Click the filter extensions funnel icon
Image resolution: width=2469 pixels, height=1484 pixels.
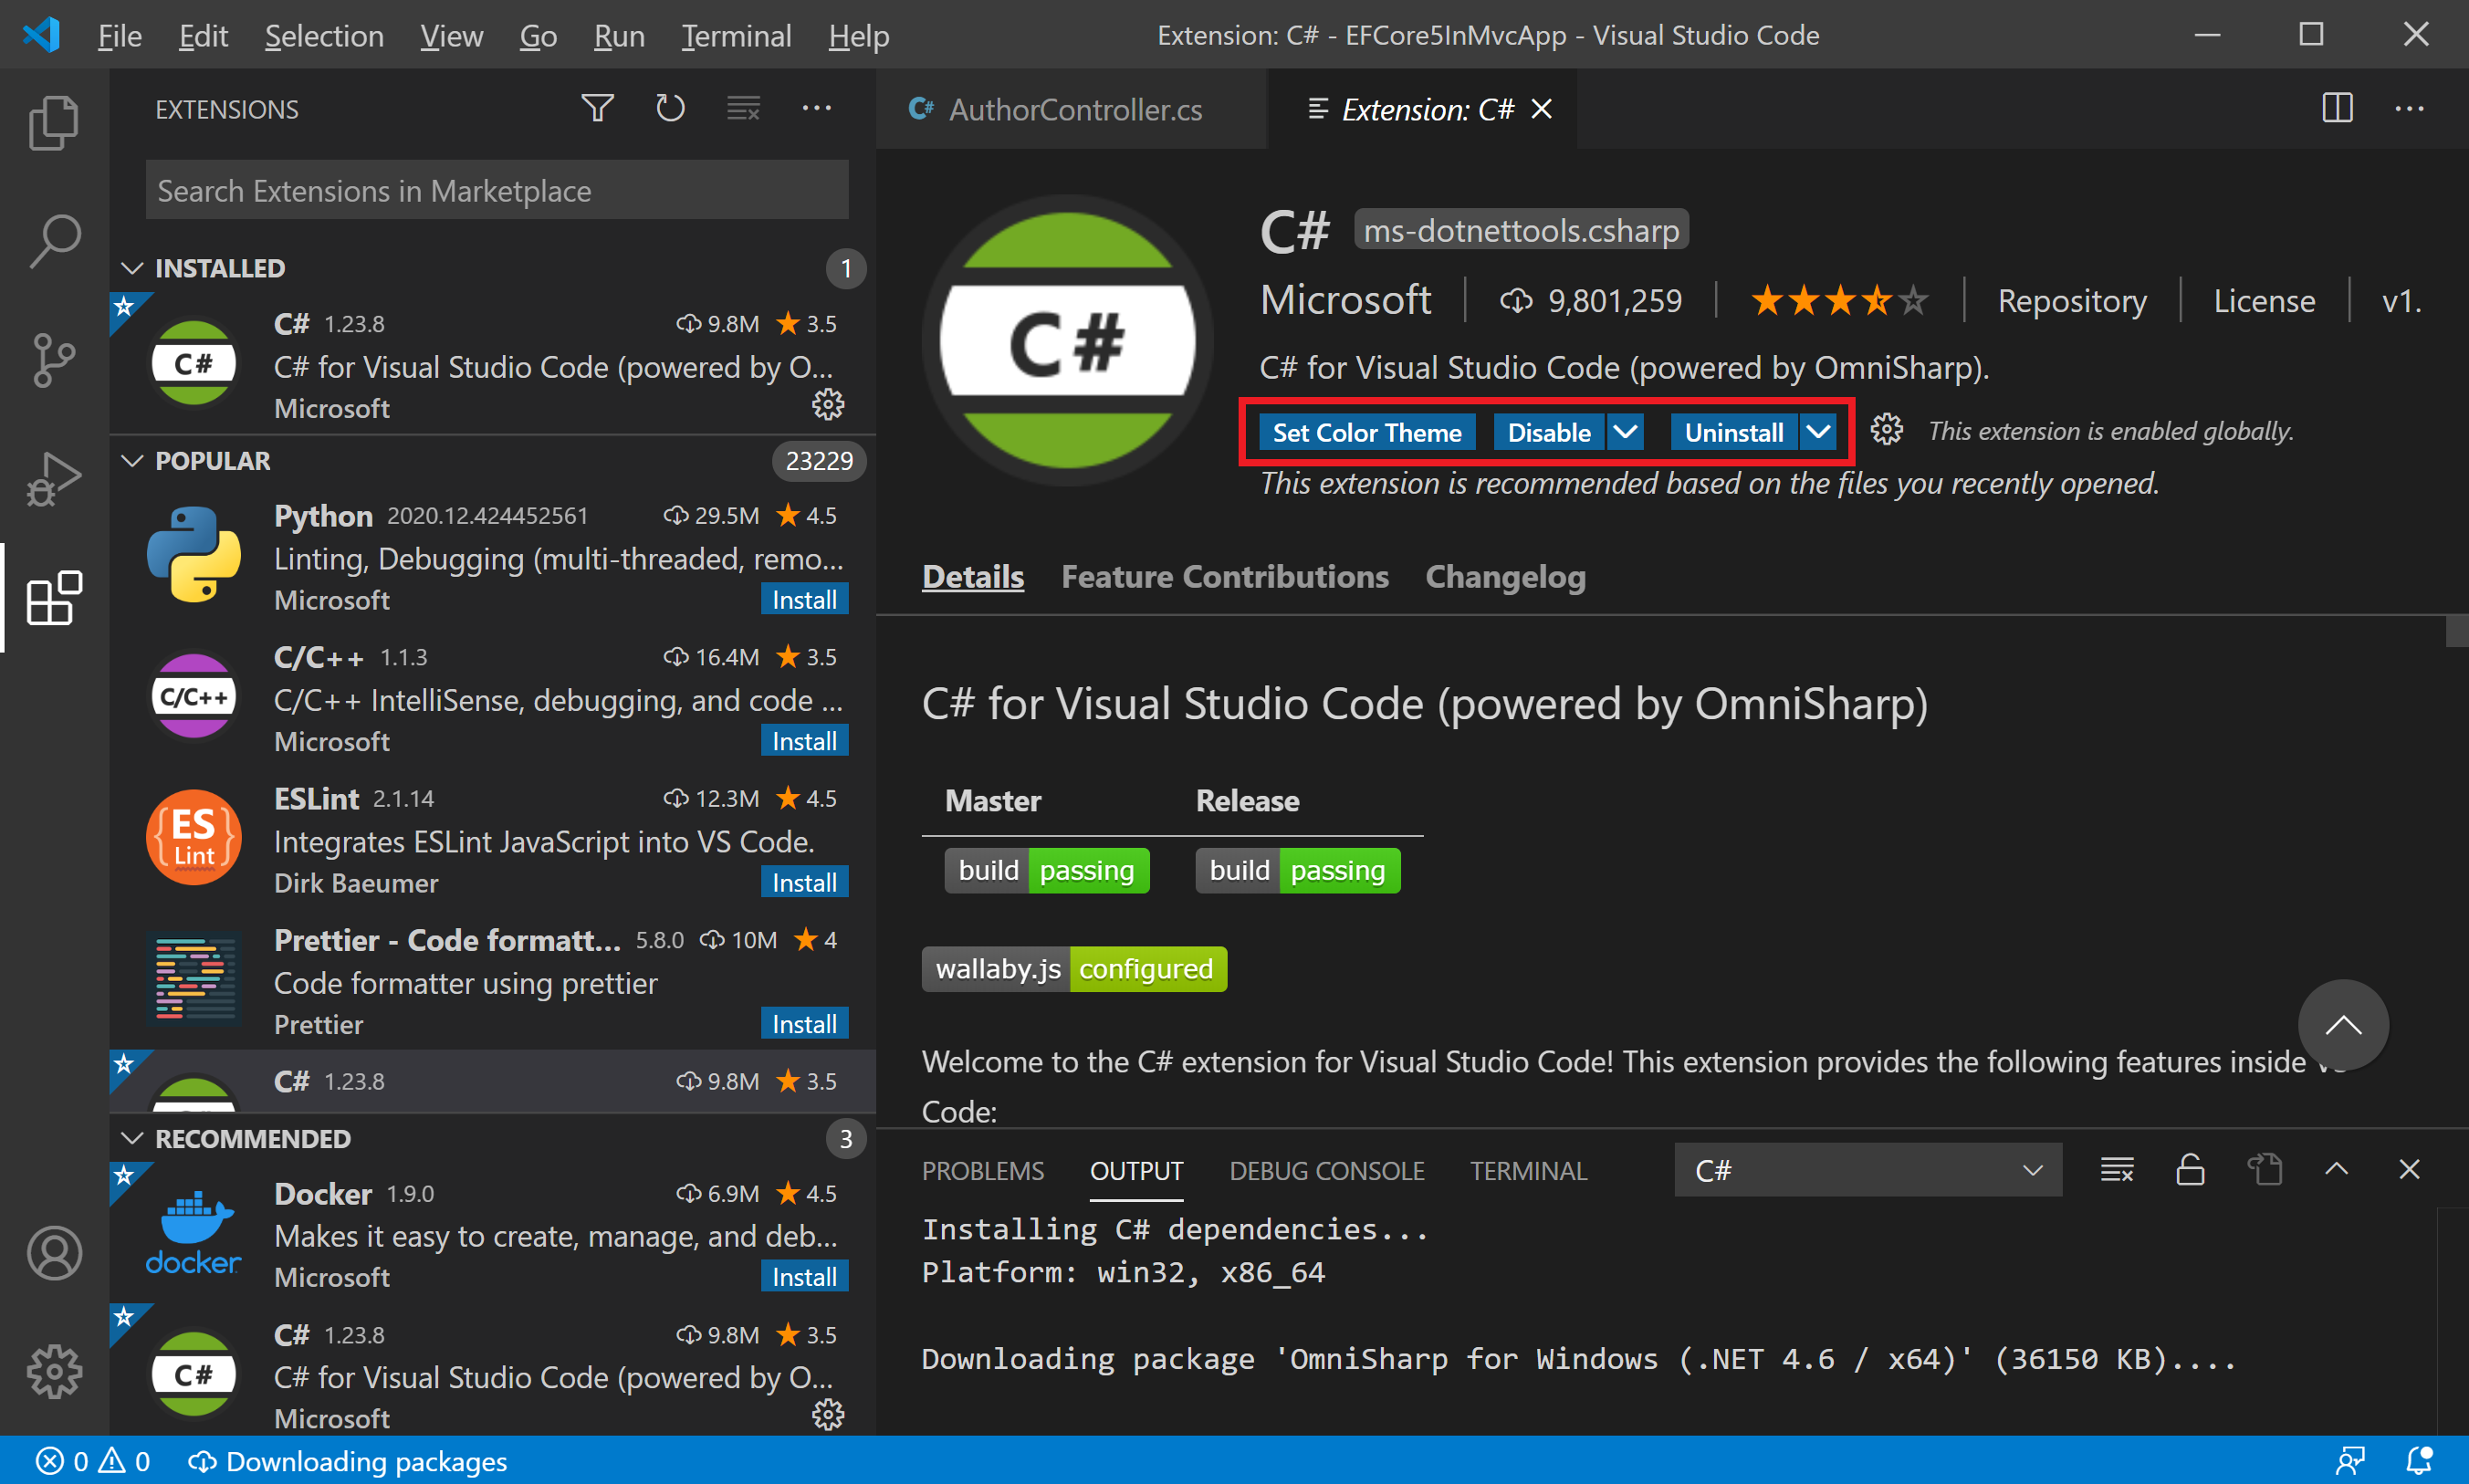597,108
